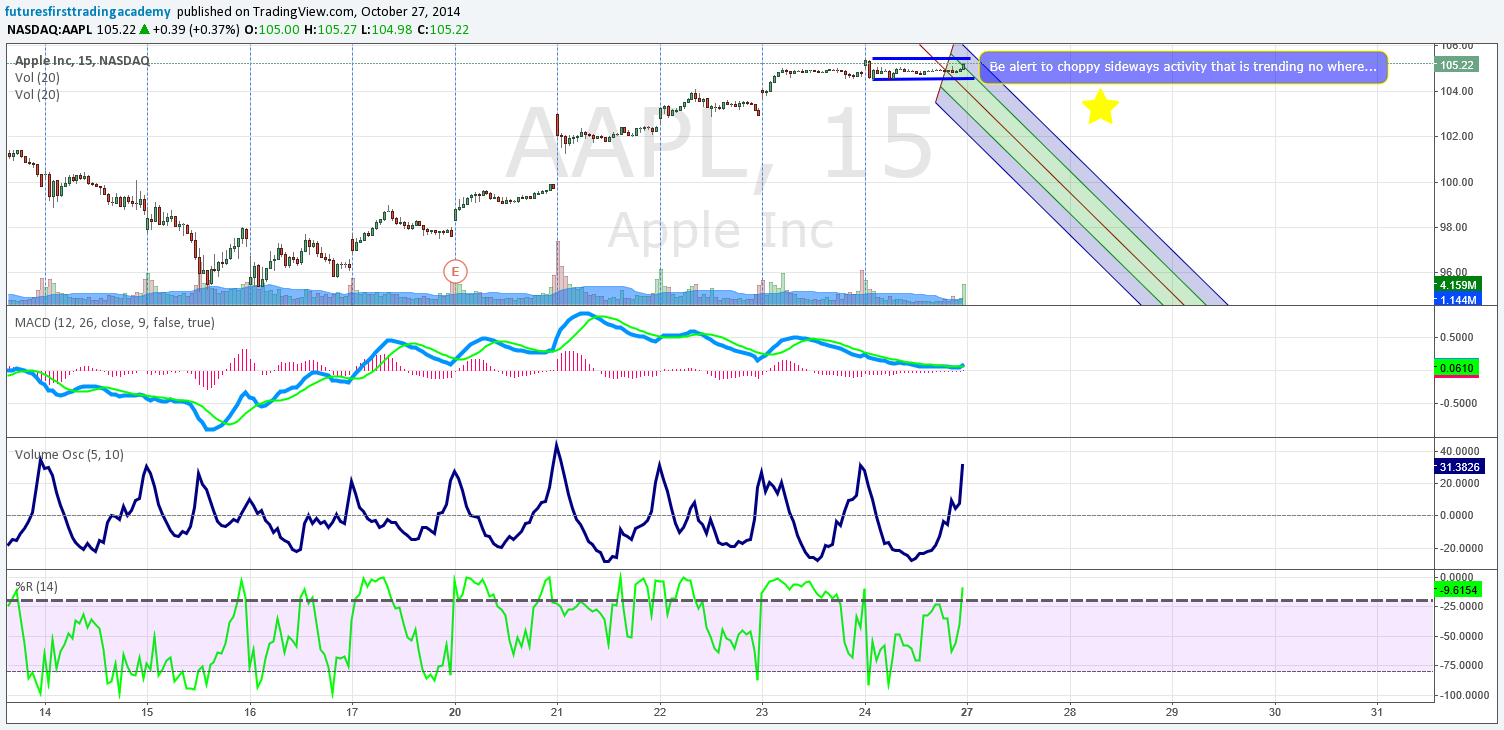Click the 105.22 current price label
Image resolution: width=1504 pixels, height=730 pixels.
tap(1455, 65)
